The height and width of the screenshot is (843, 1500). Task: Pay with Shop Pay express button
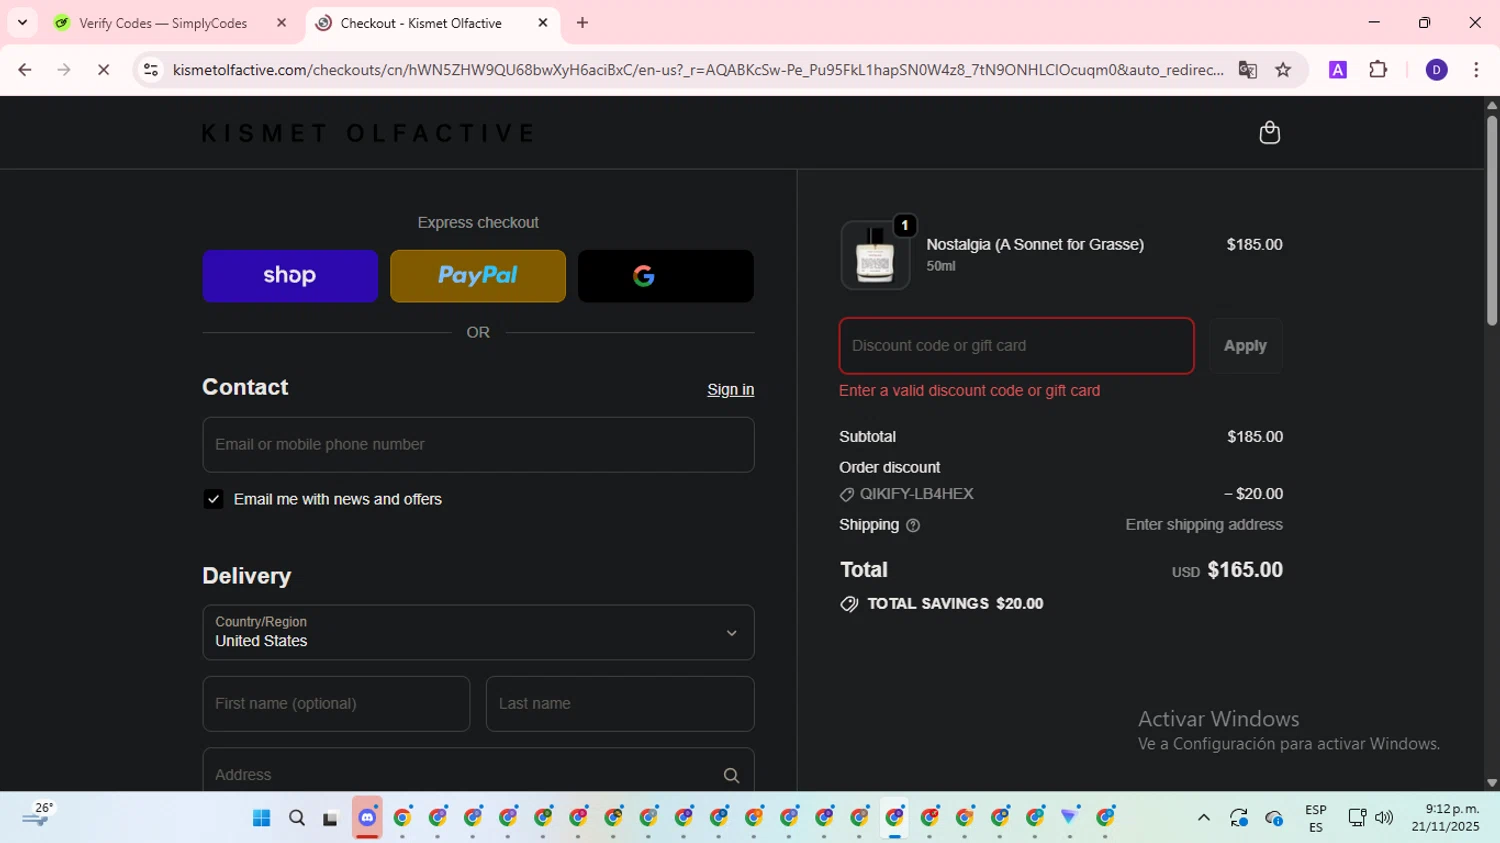coord(290,276)
